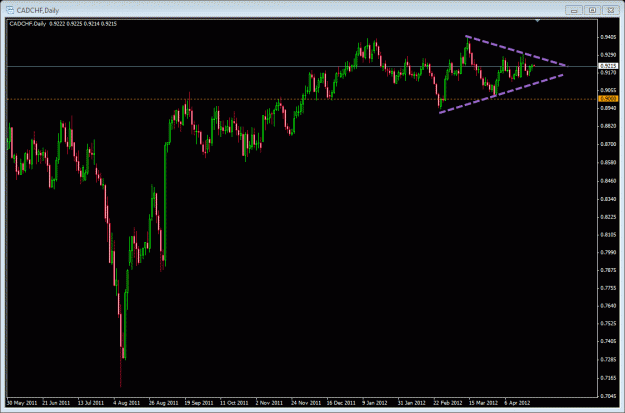Click the 0.7165 price scale label
Screen dimensions: 625x413
(x=608, y=378)
